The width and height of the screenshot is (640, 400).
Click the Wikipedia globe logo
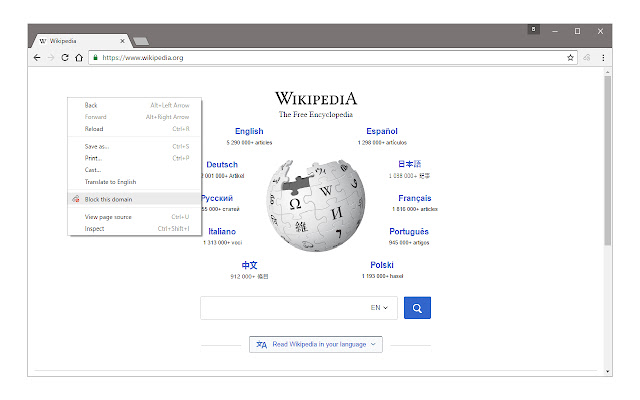tap(316, 205)
